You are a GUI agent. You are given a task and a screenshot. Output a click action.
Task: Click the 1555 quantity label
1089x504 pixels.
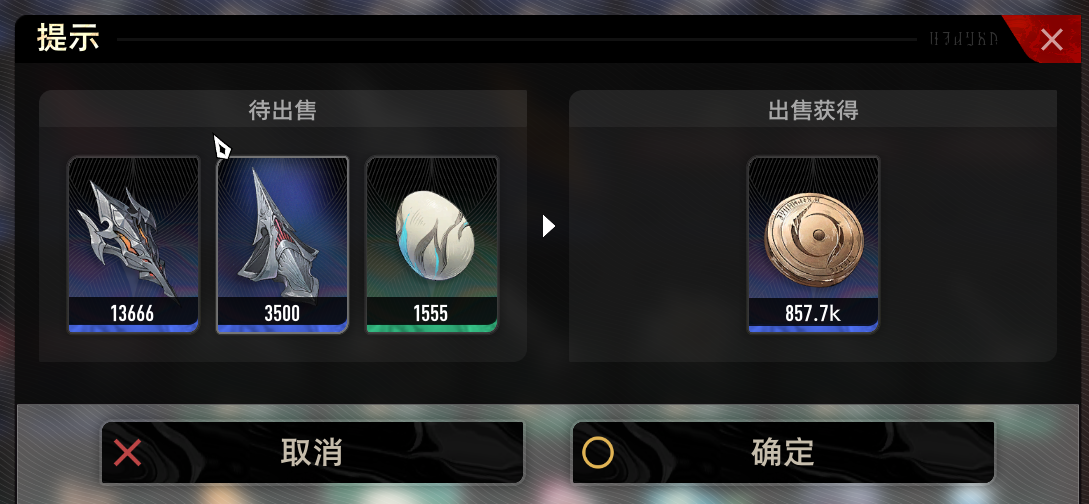(431, 314)
